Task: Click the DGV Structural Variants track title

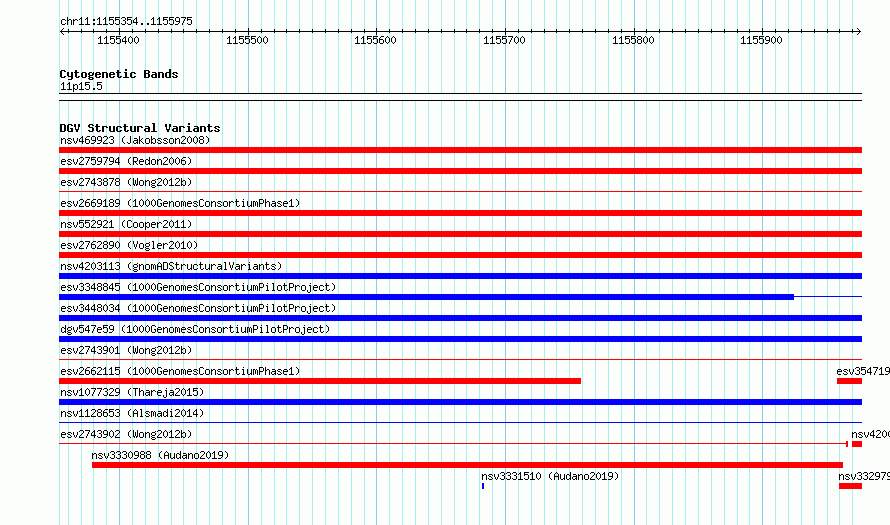Action: (x=140, y=128)
